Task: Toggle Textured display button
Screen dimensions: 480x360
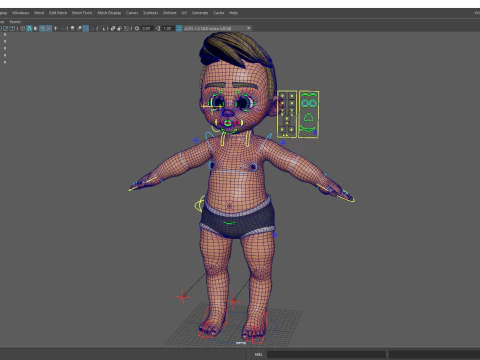Action: 49,28
